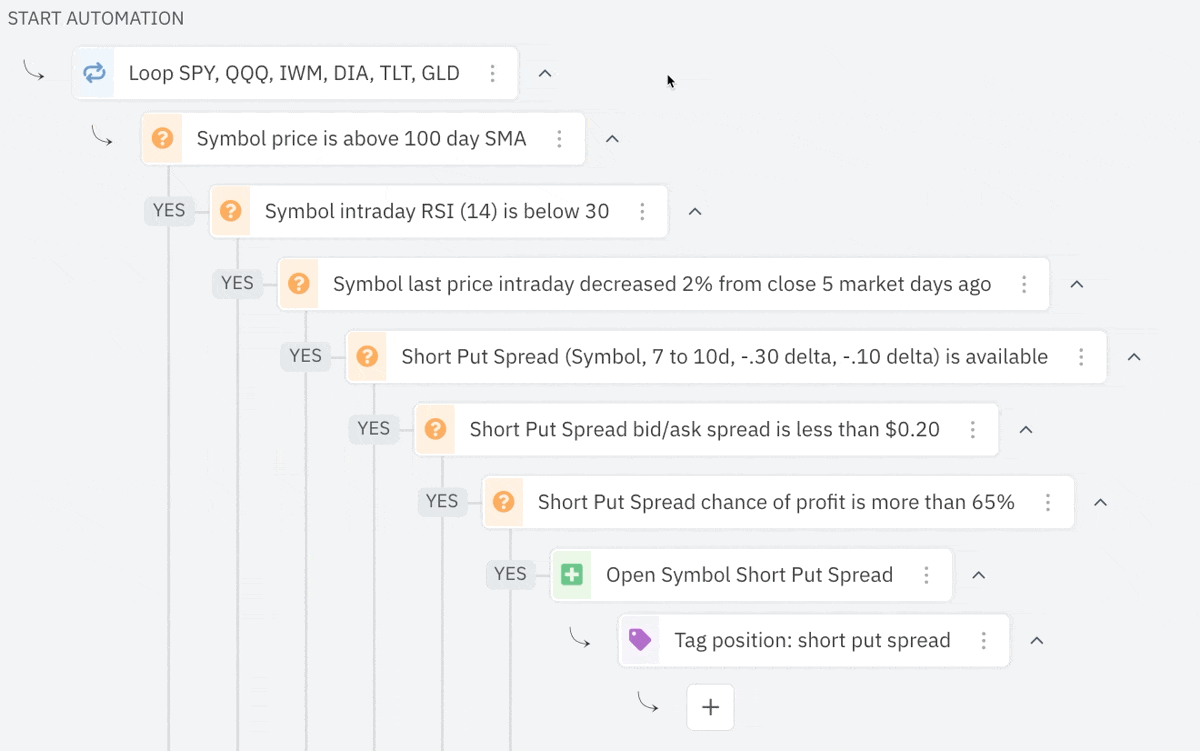Click the orange decision icon on SMA condition
Viewport: 1200px width, 751px height.
pos(162,139)
